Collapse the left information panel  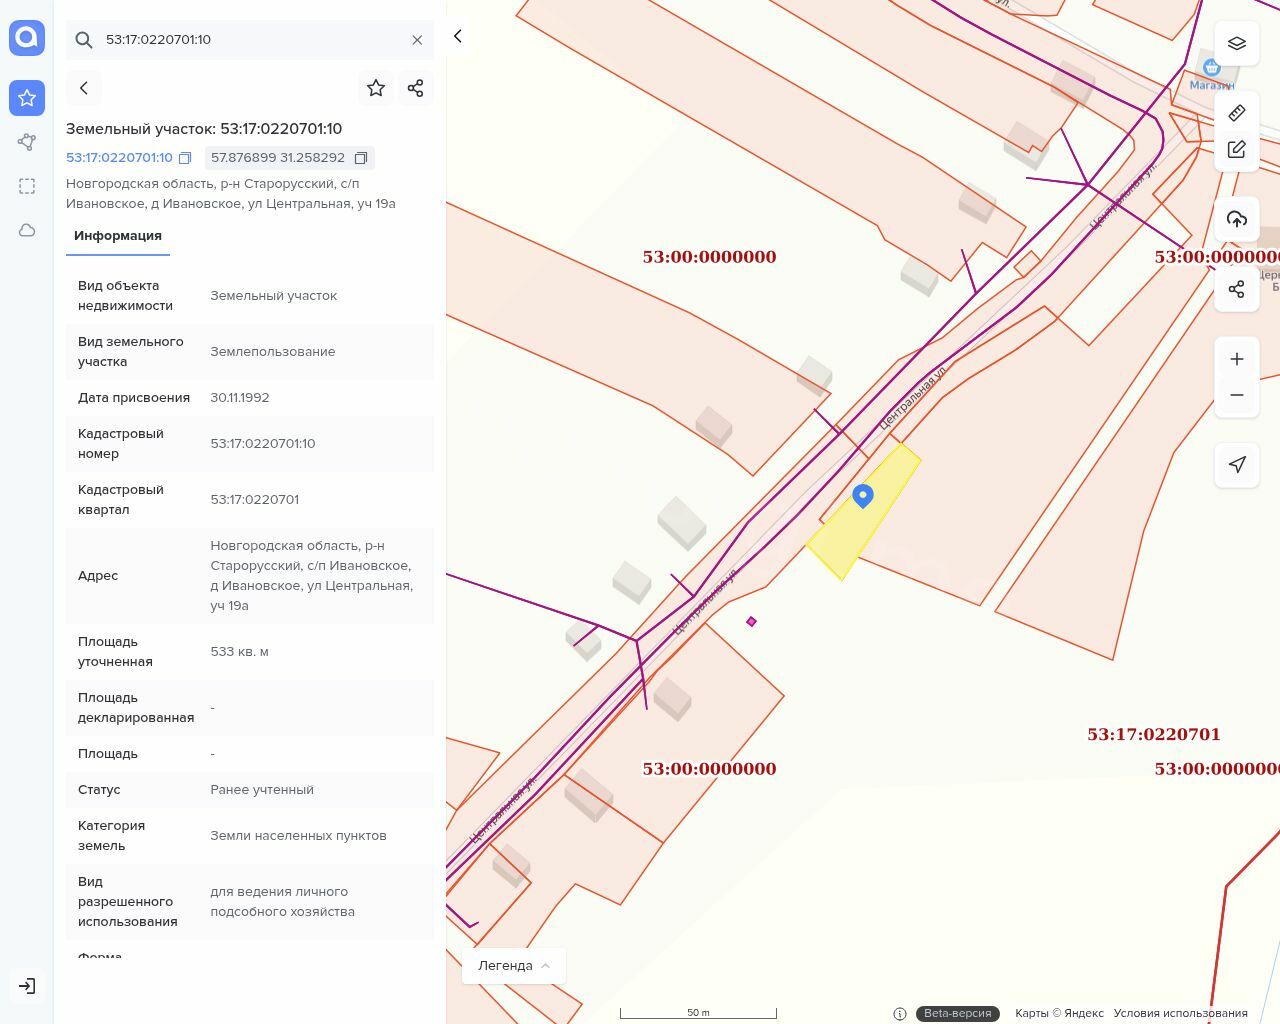pos(458,36)
